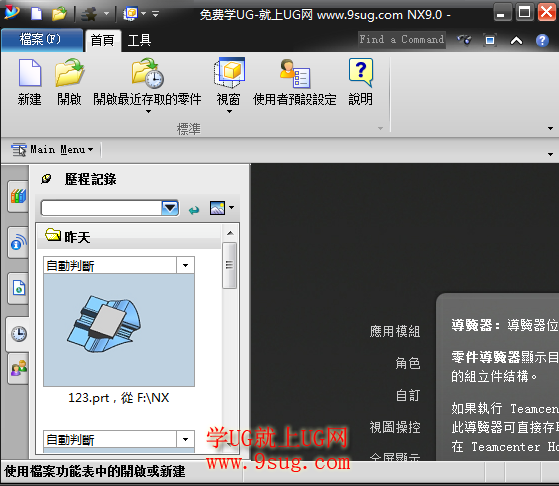The image size is (559, 486).
Task: Open the Main Menu dropdown
Action: (x=52, y=149)
